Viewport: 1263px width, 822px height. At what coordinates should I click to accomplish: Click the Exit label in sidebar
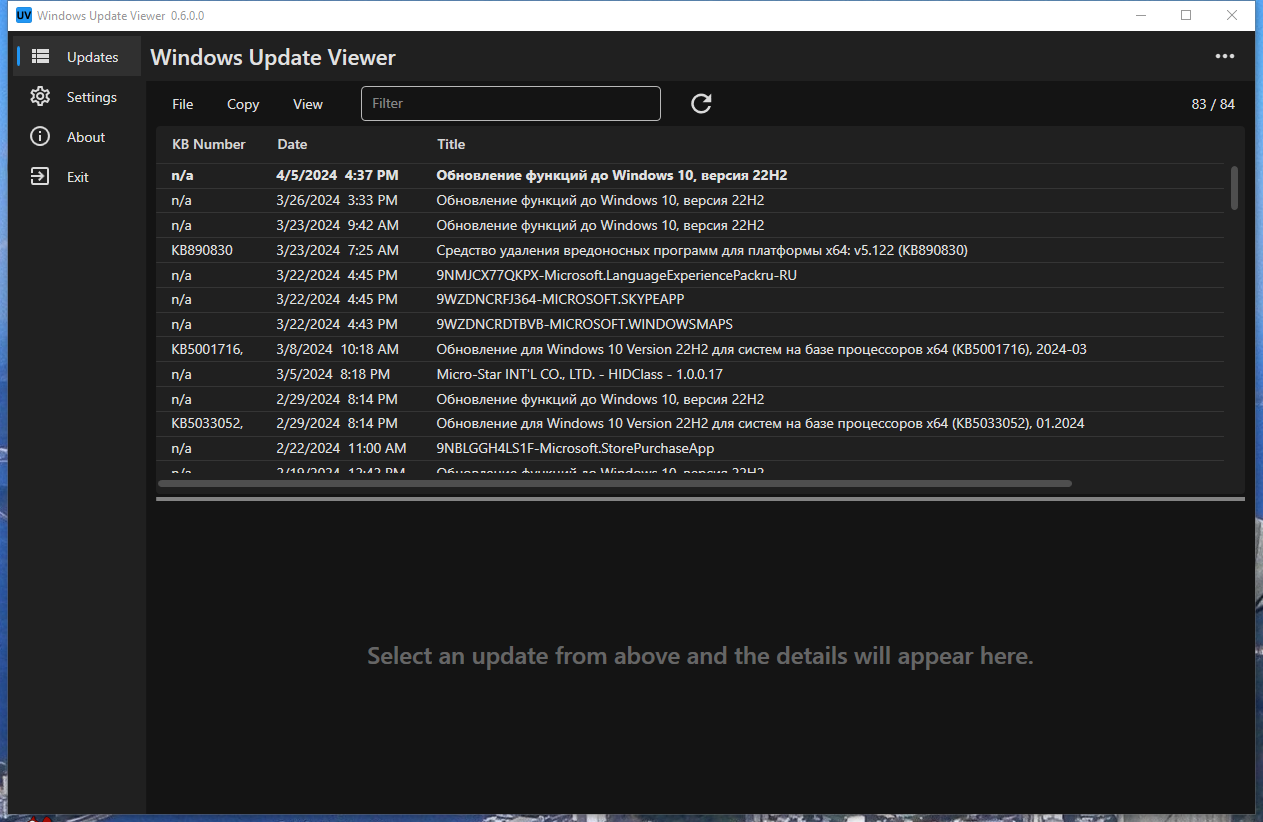pos(78,177)
